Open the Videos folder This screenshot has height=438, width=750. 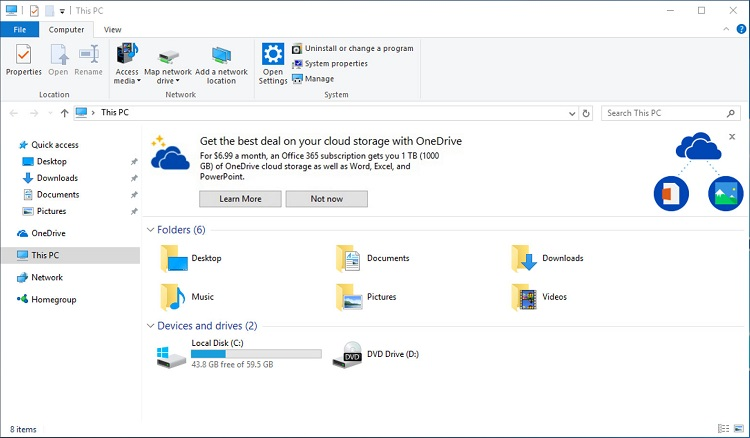(x=539, y=297)
